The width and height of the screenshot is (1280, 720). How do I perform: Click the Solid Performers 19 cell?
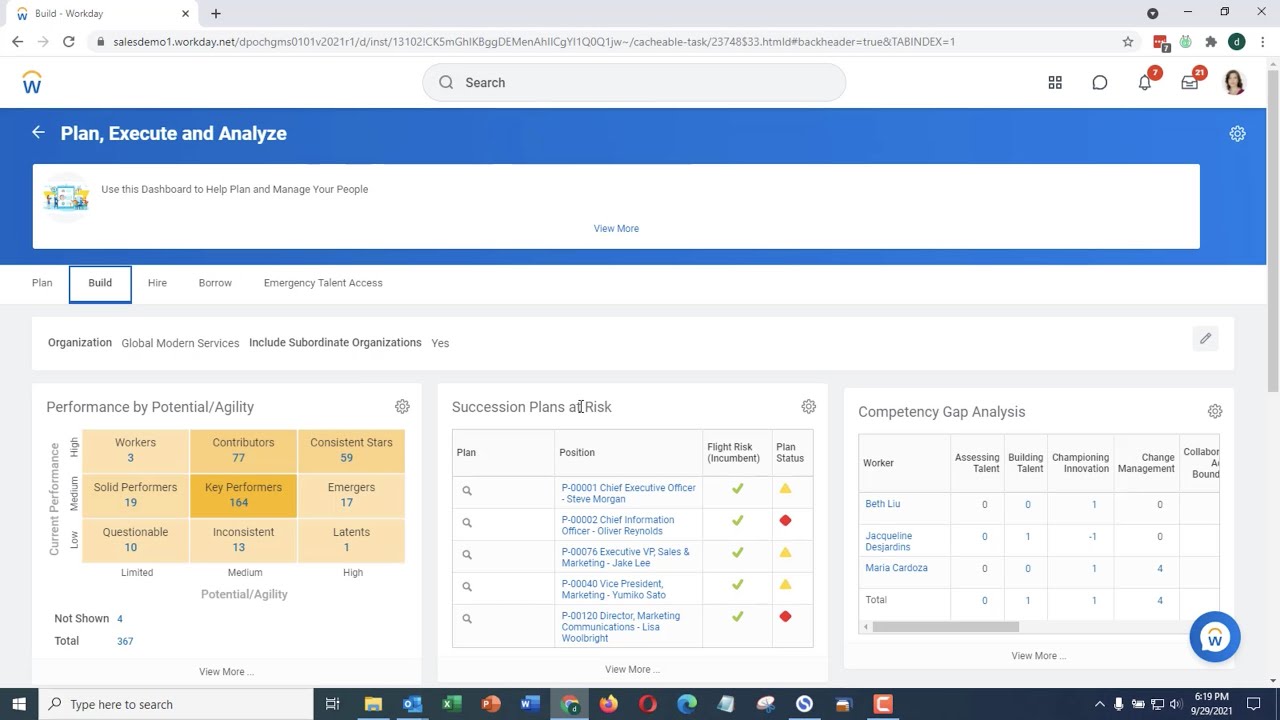135,495
